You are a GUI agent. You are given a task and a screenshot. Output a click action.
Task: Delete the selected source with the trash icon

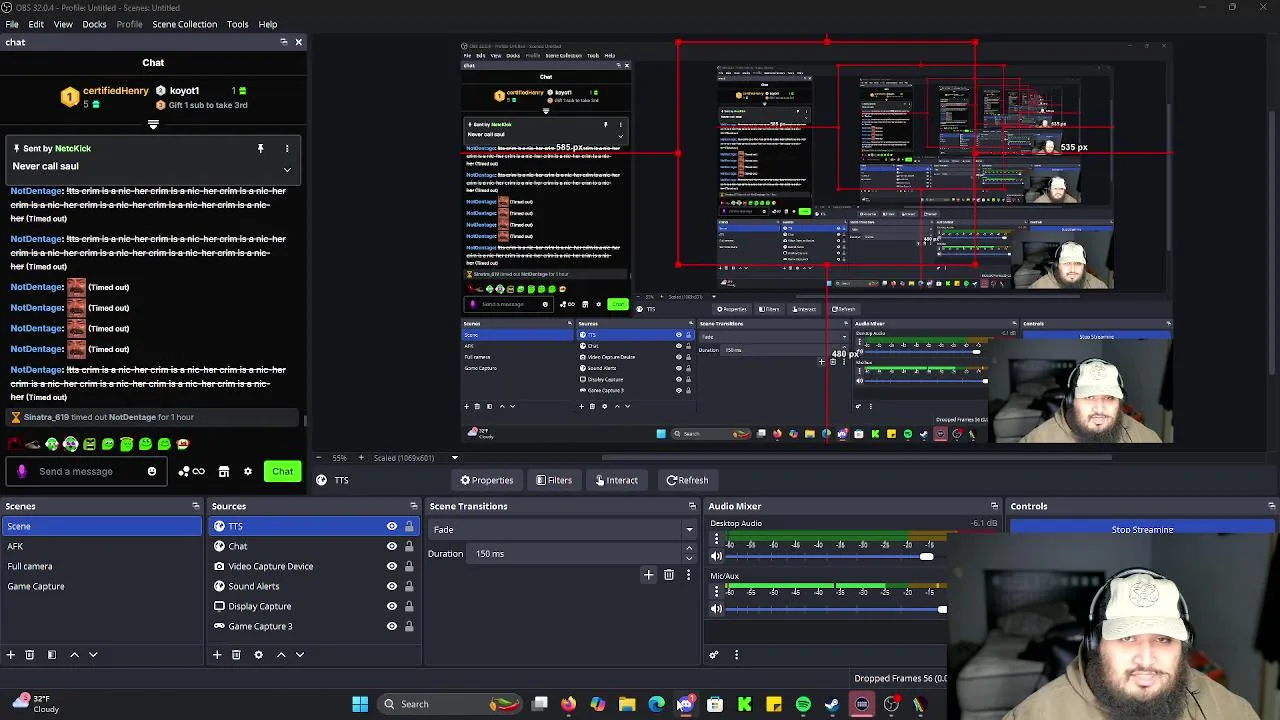pos(236,654)
